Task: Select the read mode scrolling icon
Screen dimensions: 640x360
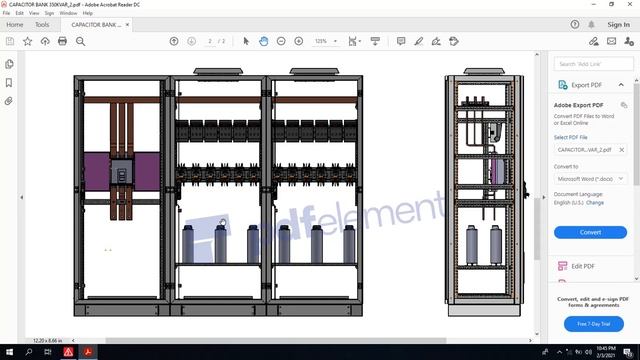Action: (x=375, y=41)
